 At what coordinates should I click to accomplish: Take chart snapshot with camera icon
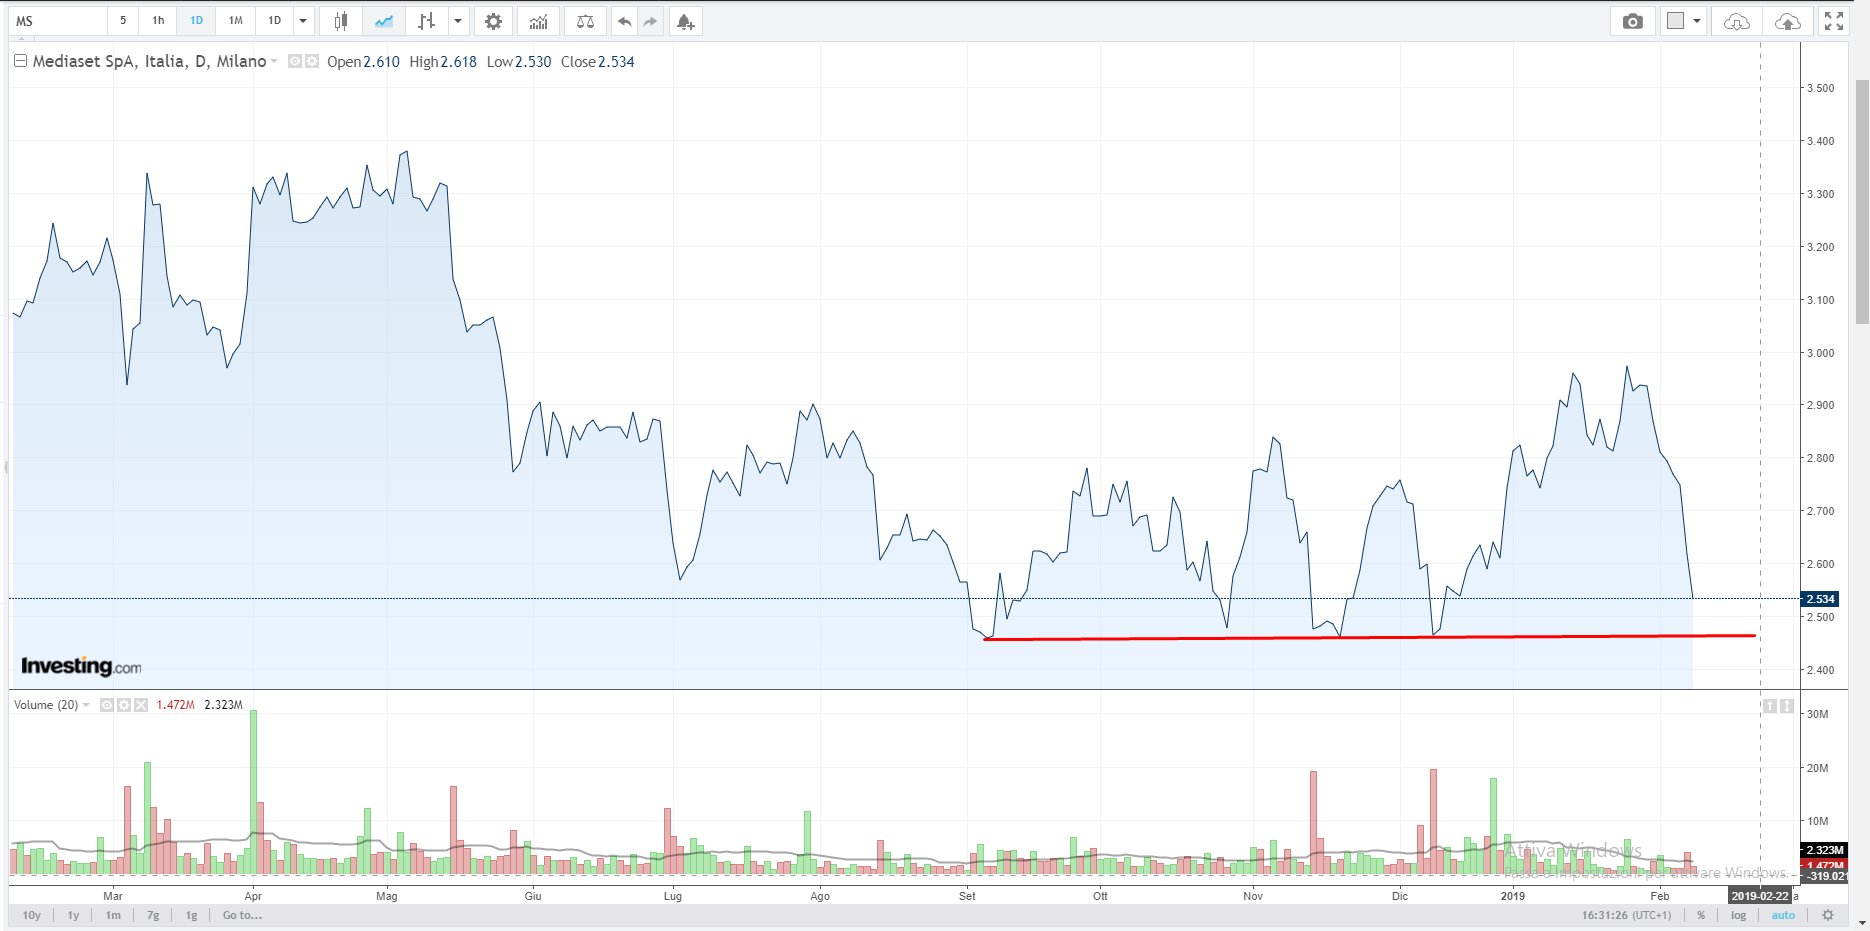[x=1633, y=21]
